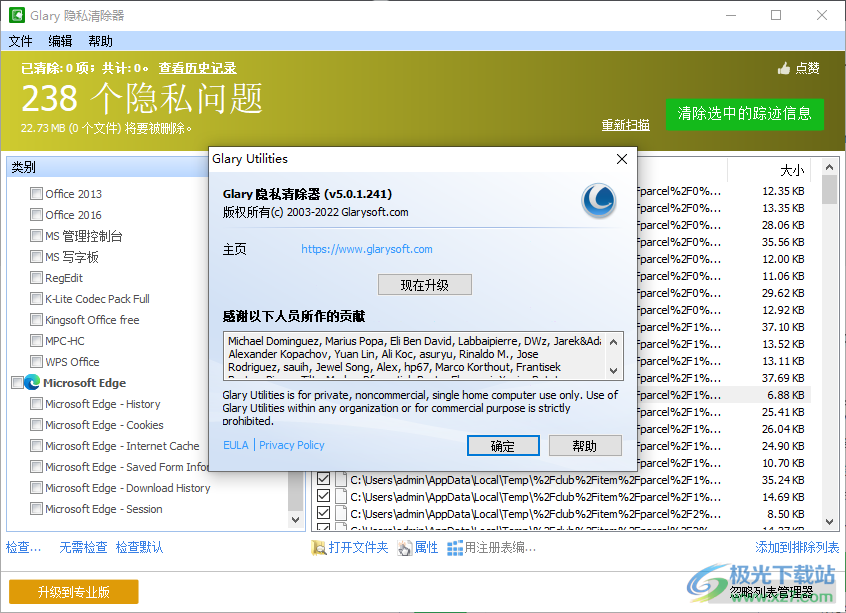This screenshot has height=613, width=846.
Task: Click the 现在升级 button
Action: pos(425,285)
